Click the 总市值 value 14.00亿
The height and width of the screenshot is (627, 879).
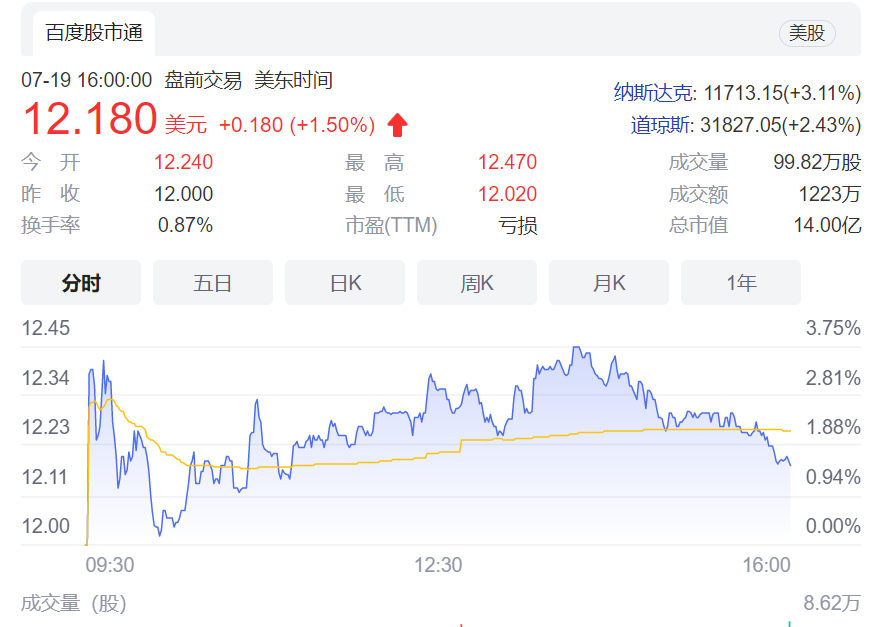pyautogui.click(x=827, y=225)
